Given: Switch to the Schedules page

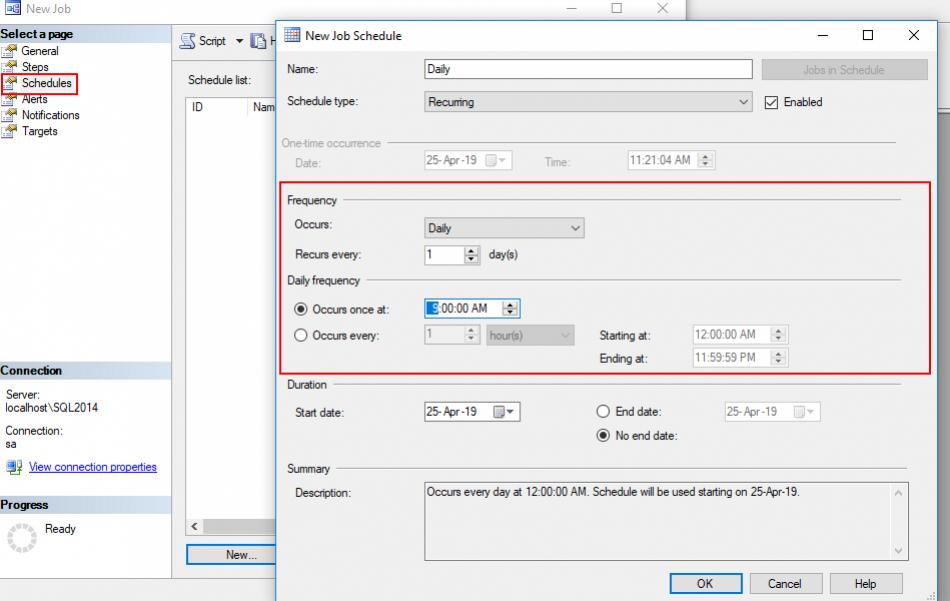Looking at the screenshot, I should (x=46, y=82).
